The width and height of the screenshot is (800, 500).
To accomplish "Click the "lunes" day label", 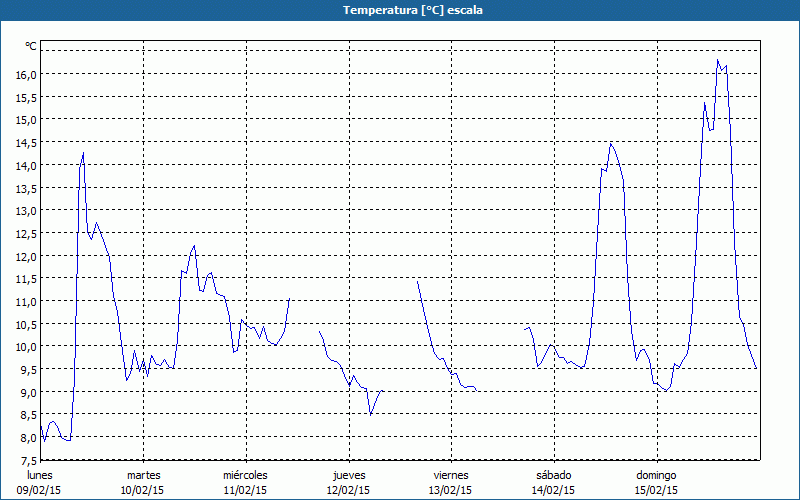I will 40,475.
